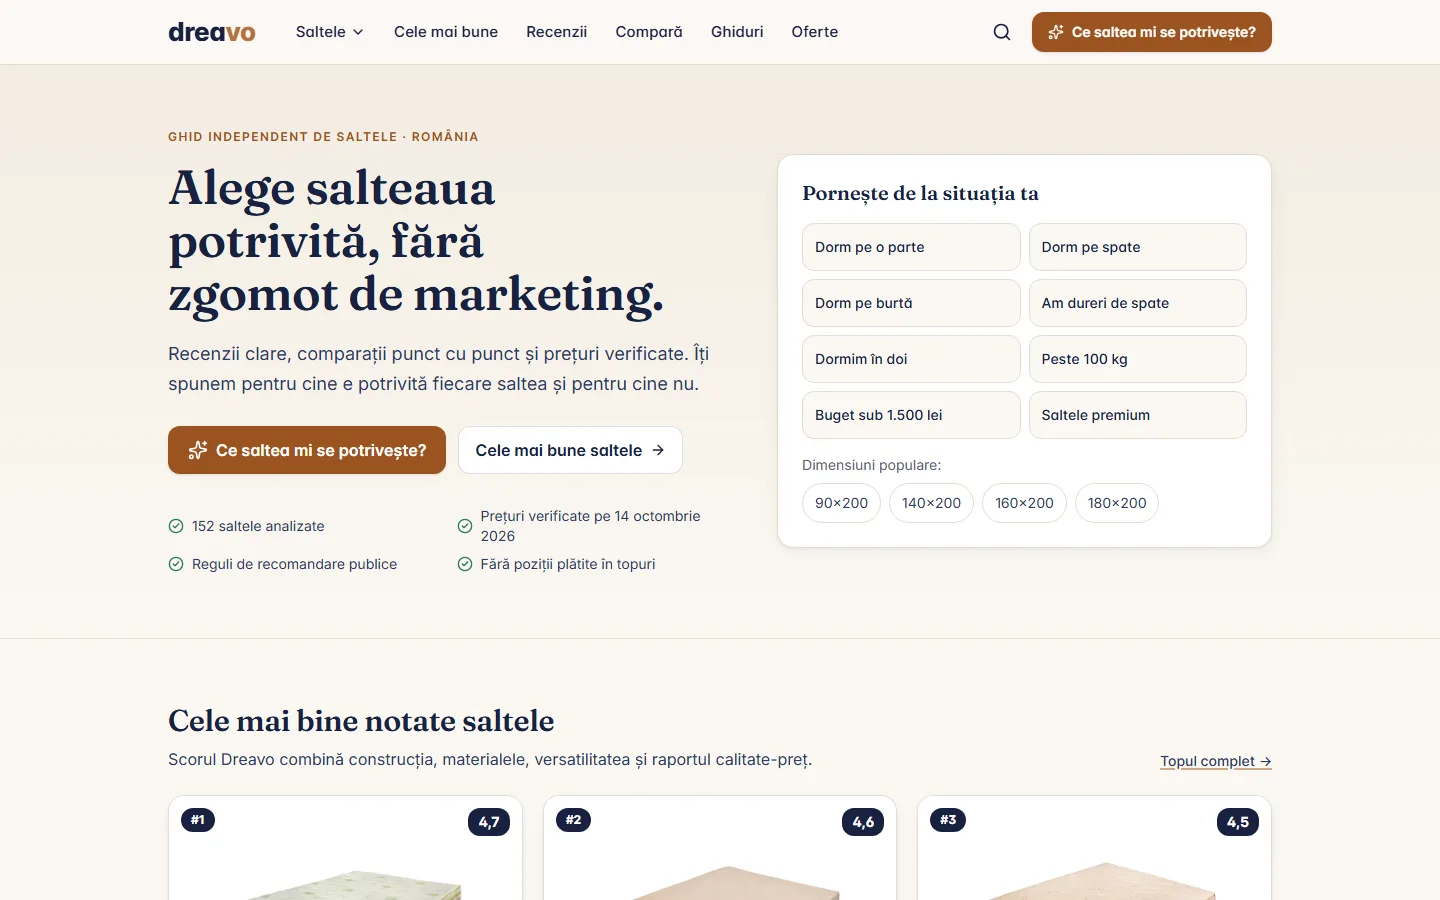Open the #3 ranked mattress card
The height and width of the screenshot is (900, 1440).
1094,848
